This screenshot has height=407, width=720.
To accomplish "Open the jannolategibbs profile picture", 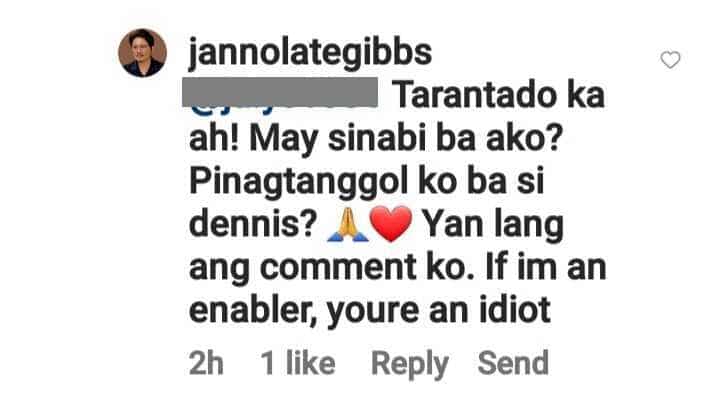I will click(142, 53).
